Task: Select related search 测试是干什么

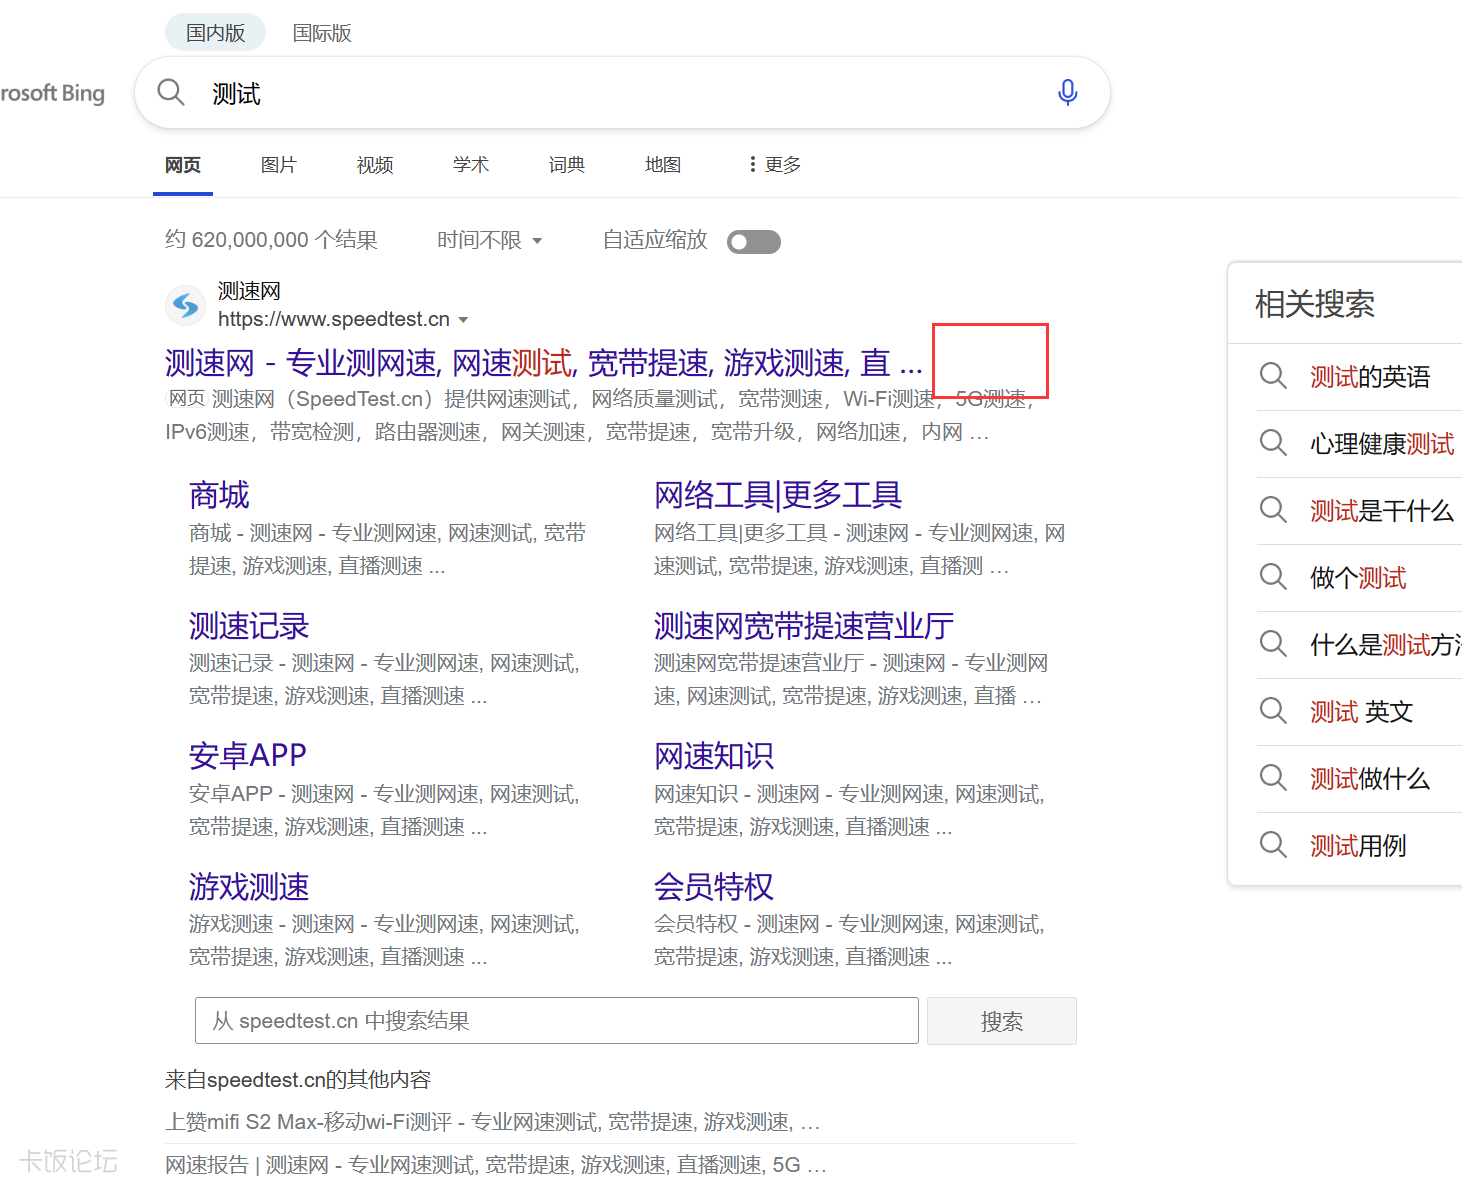Action: point(1382,511)
